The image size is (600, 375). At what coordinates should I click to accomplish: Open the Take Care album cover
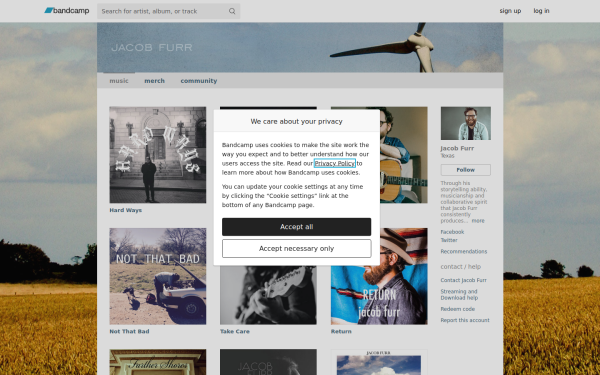click(x=268, y=295)
